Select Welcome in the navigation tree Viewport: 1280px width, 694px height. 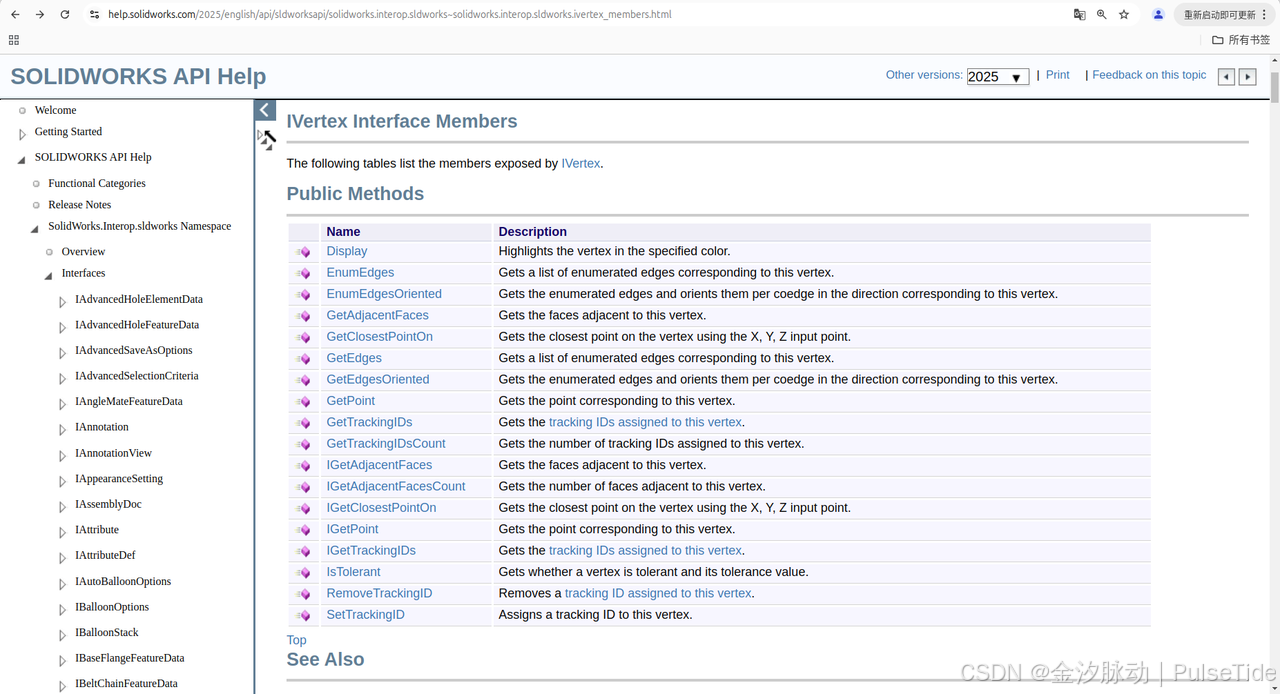pos(55,110)
